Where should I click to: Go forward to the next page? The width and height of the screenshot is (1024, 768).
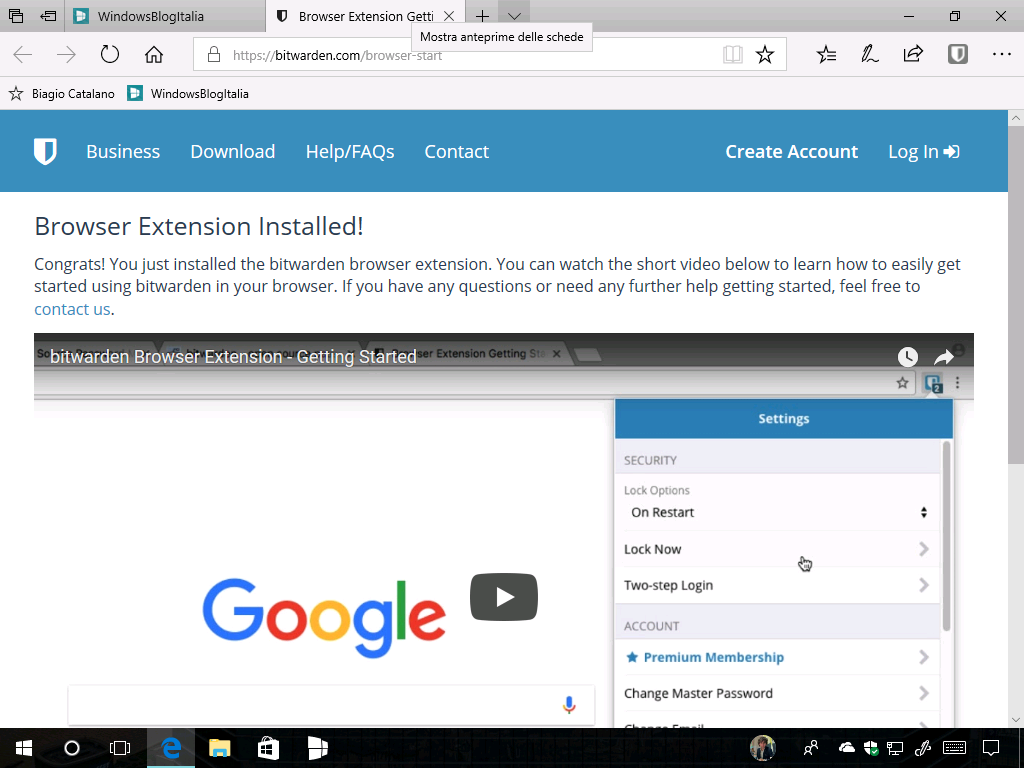pyautogui.click(x=66, y=55)
